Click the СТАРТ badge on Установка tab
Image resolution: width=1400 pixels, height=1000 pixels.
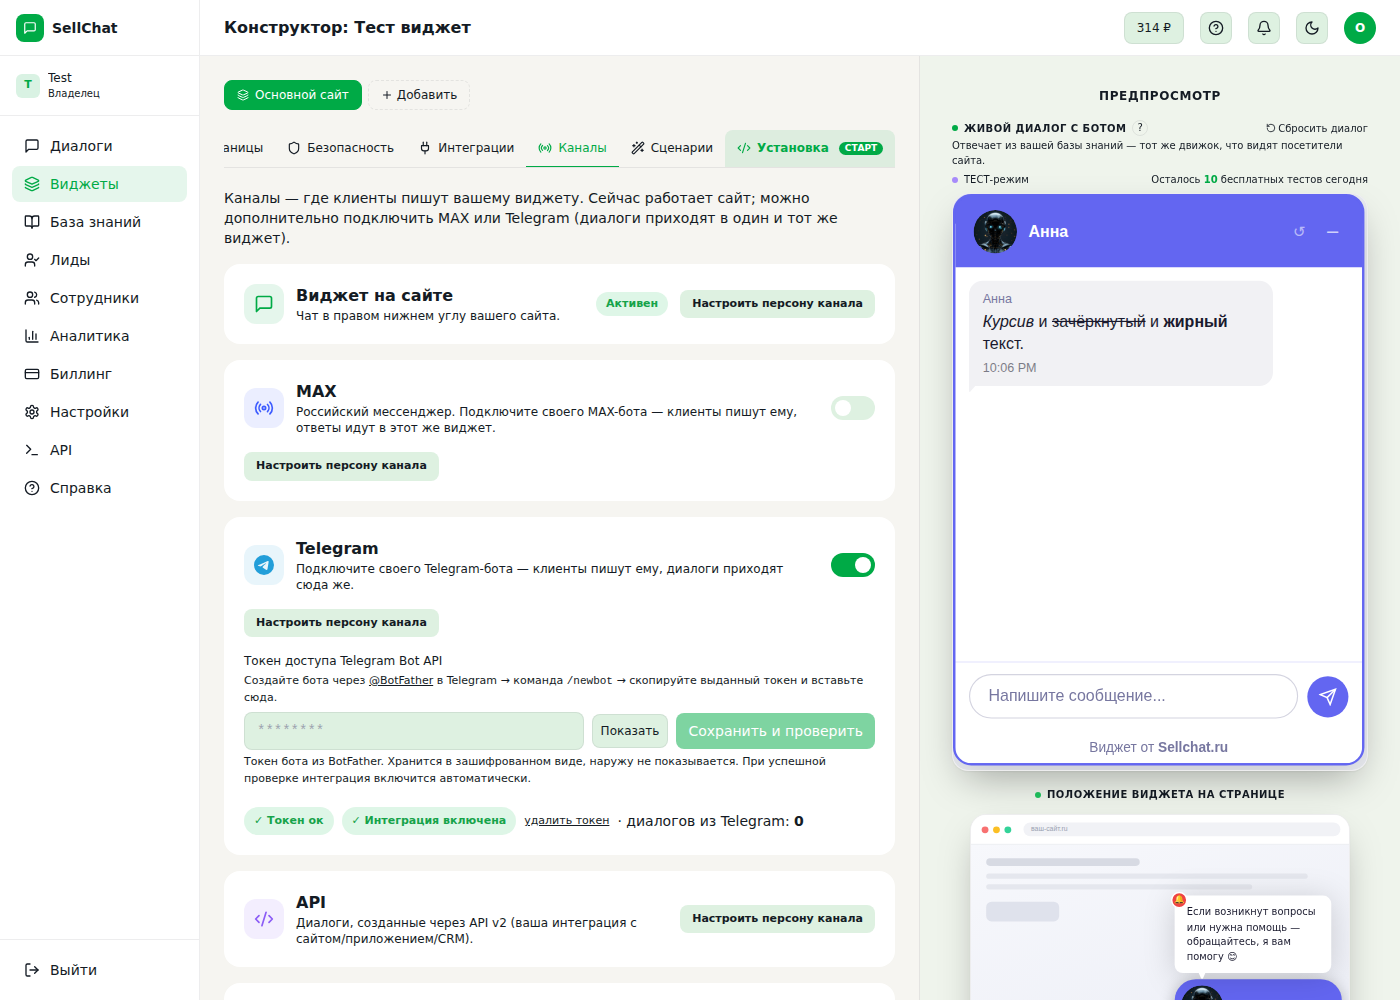(861, 148)
